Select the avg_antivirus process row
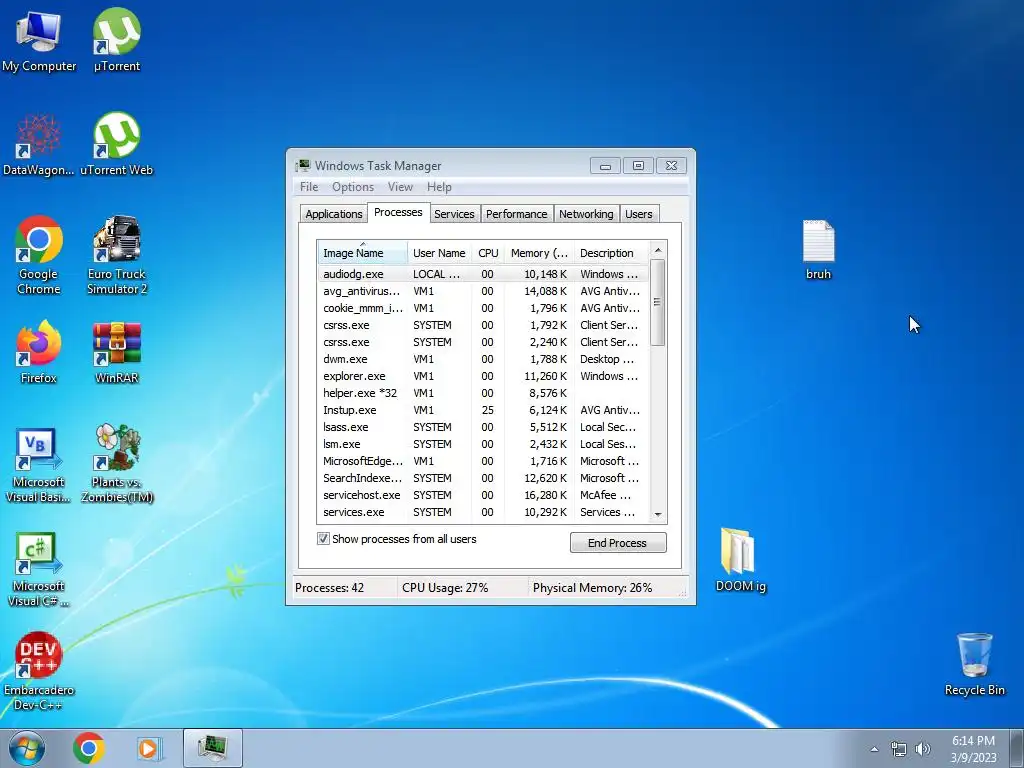 483,291
